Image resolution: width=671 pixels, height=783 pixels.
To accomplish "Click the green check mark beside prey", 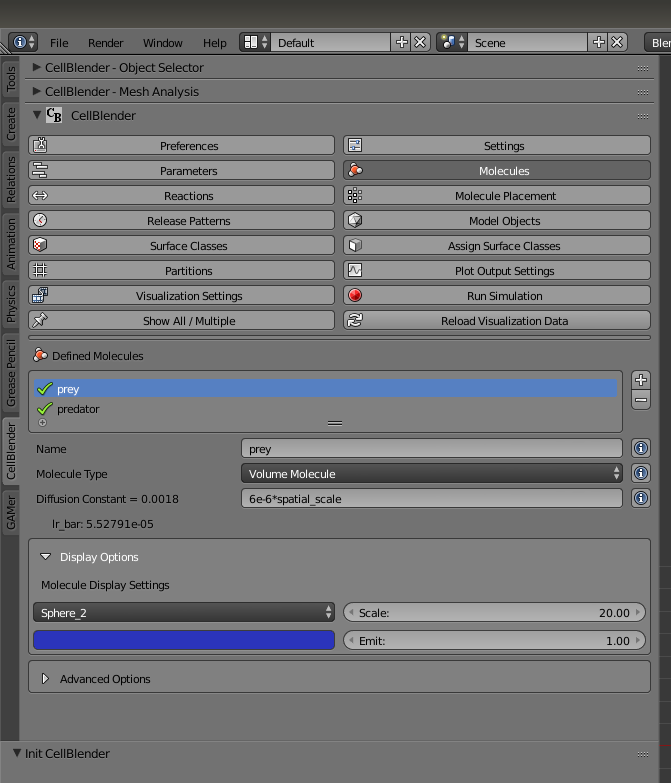I will (x=45, y=389).
